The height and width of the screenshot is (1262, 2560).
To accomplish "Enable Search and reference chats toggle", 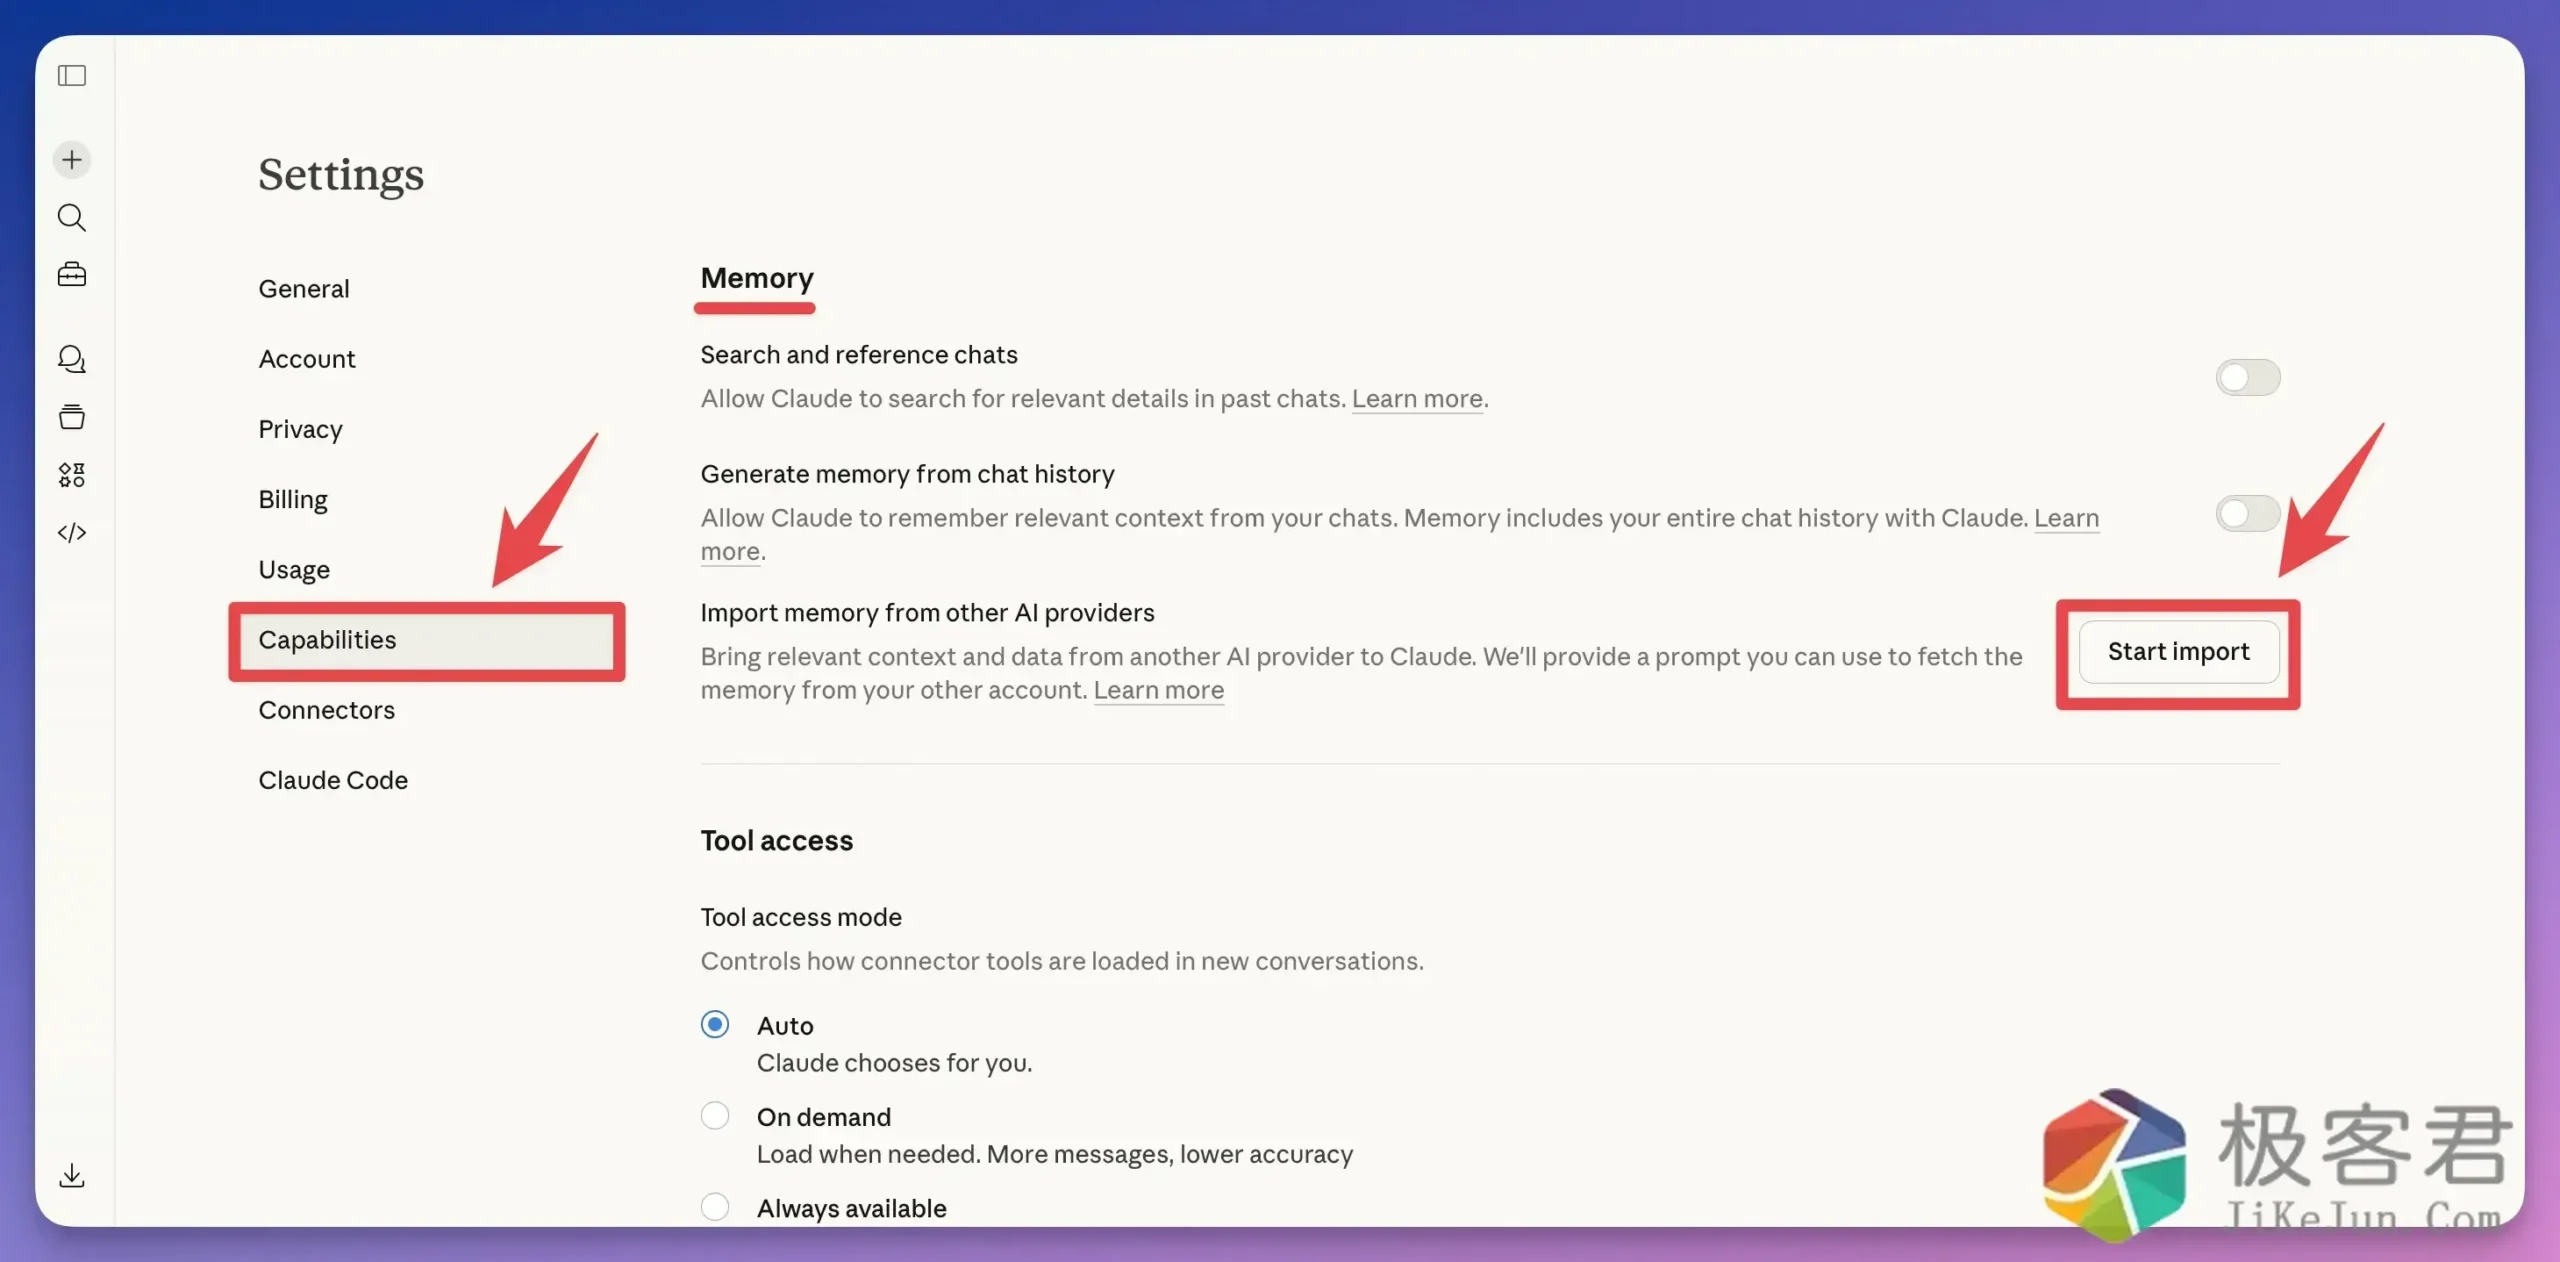I will coord(2247,378).
